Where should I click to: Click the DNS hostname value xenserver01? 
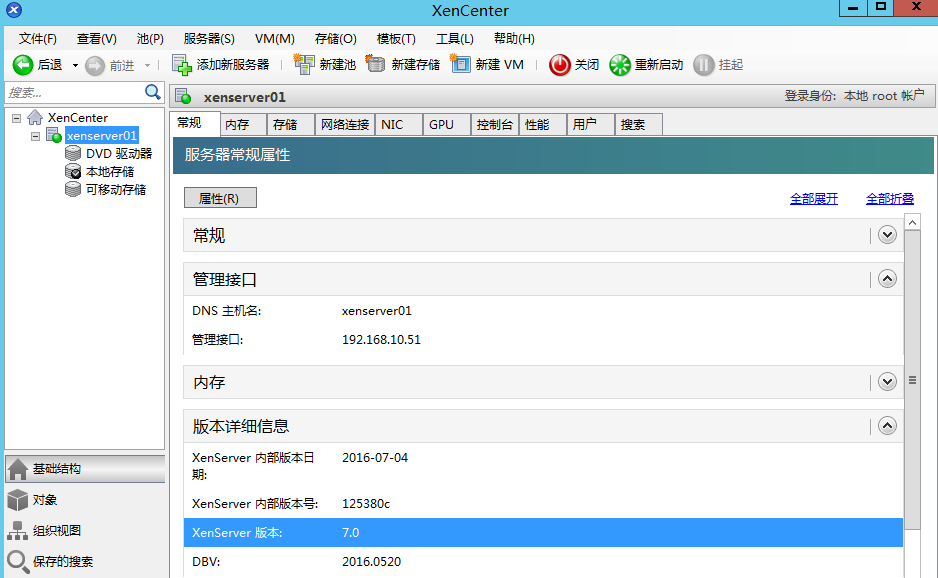(x=377, y=311)
